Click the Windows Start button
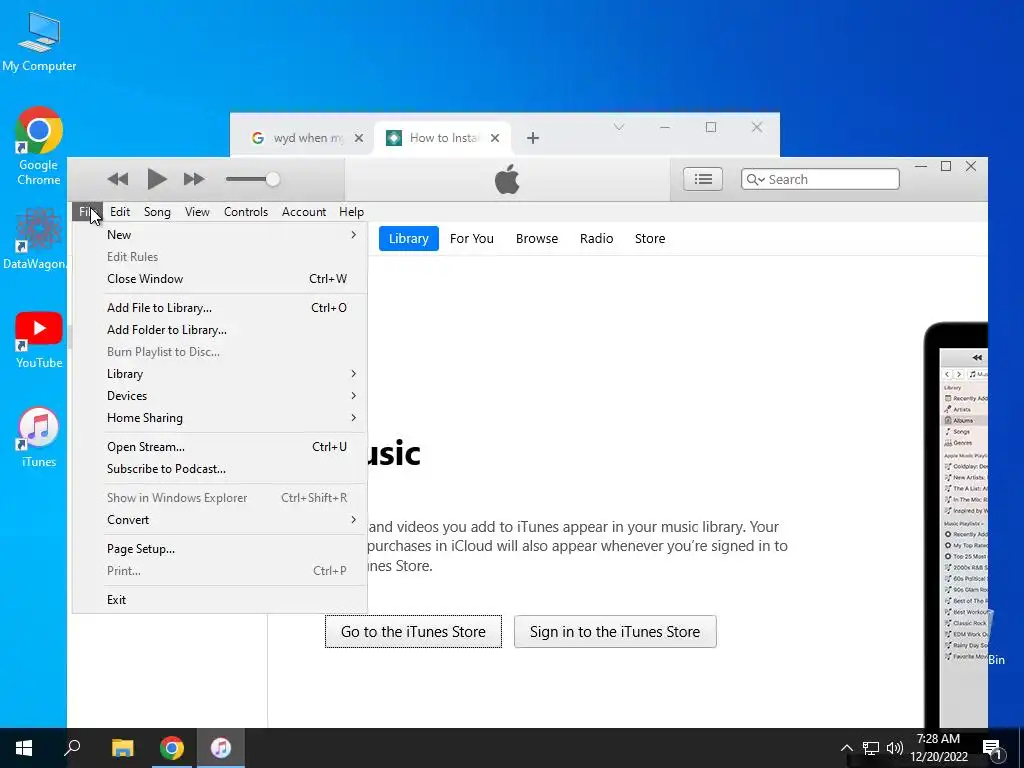Image resolution: width=1024 pixels, height=768 pixels. (x=24, y=748)
